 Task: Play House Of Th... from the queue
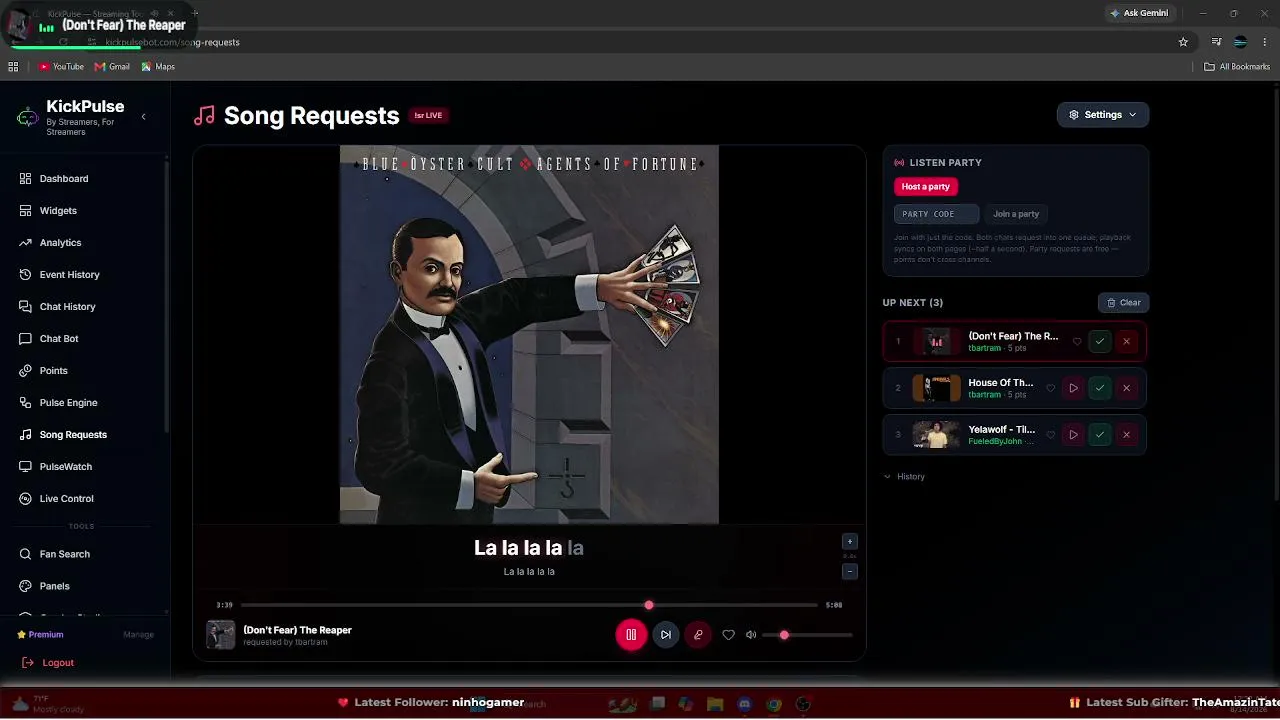click(x=1073, y=388)
